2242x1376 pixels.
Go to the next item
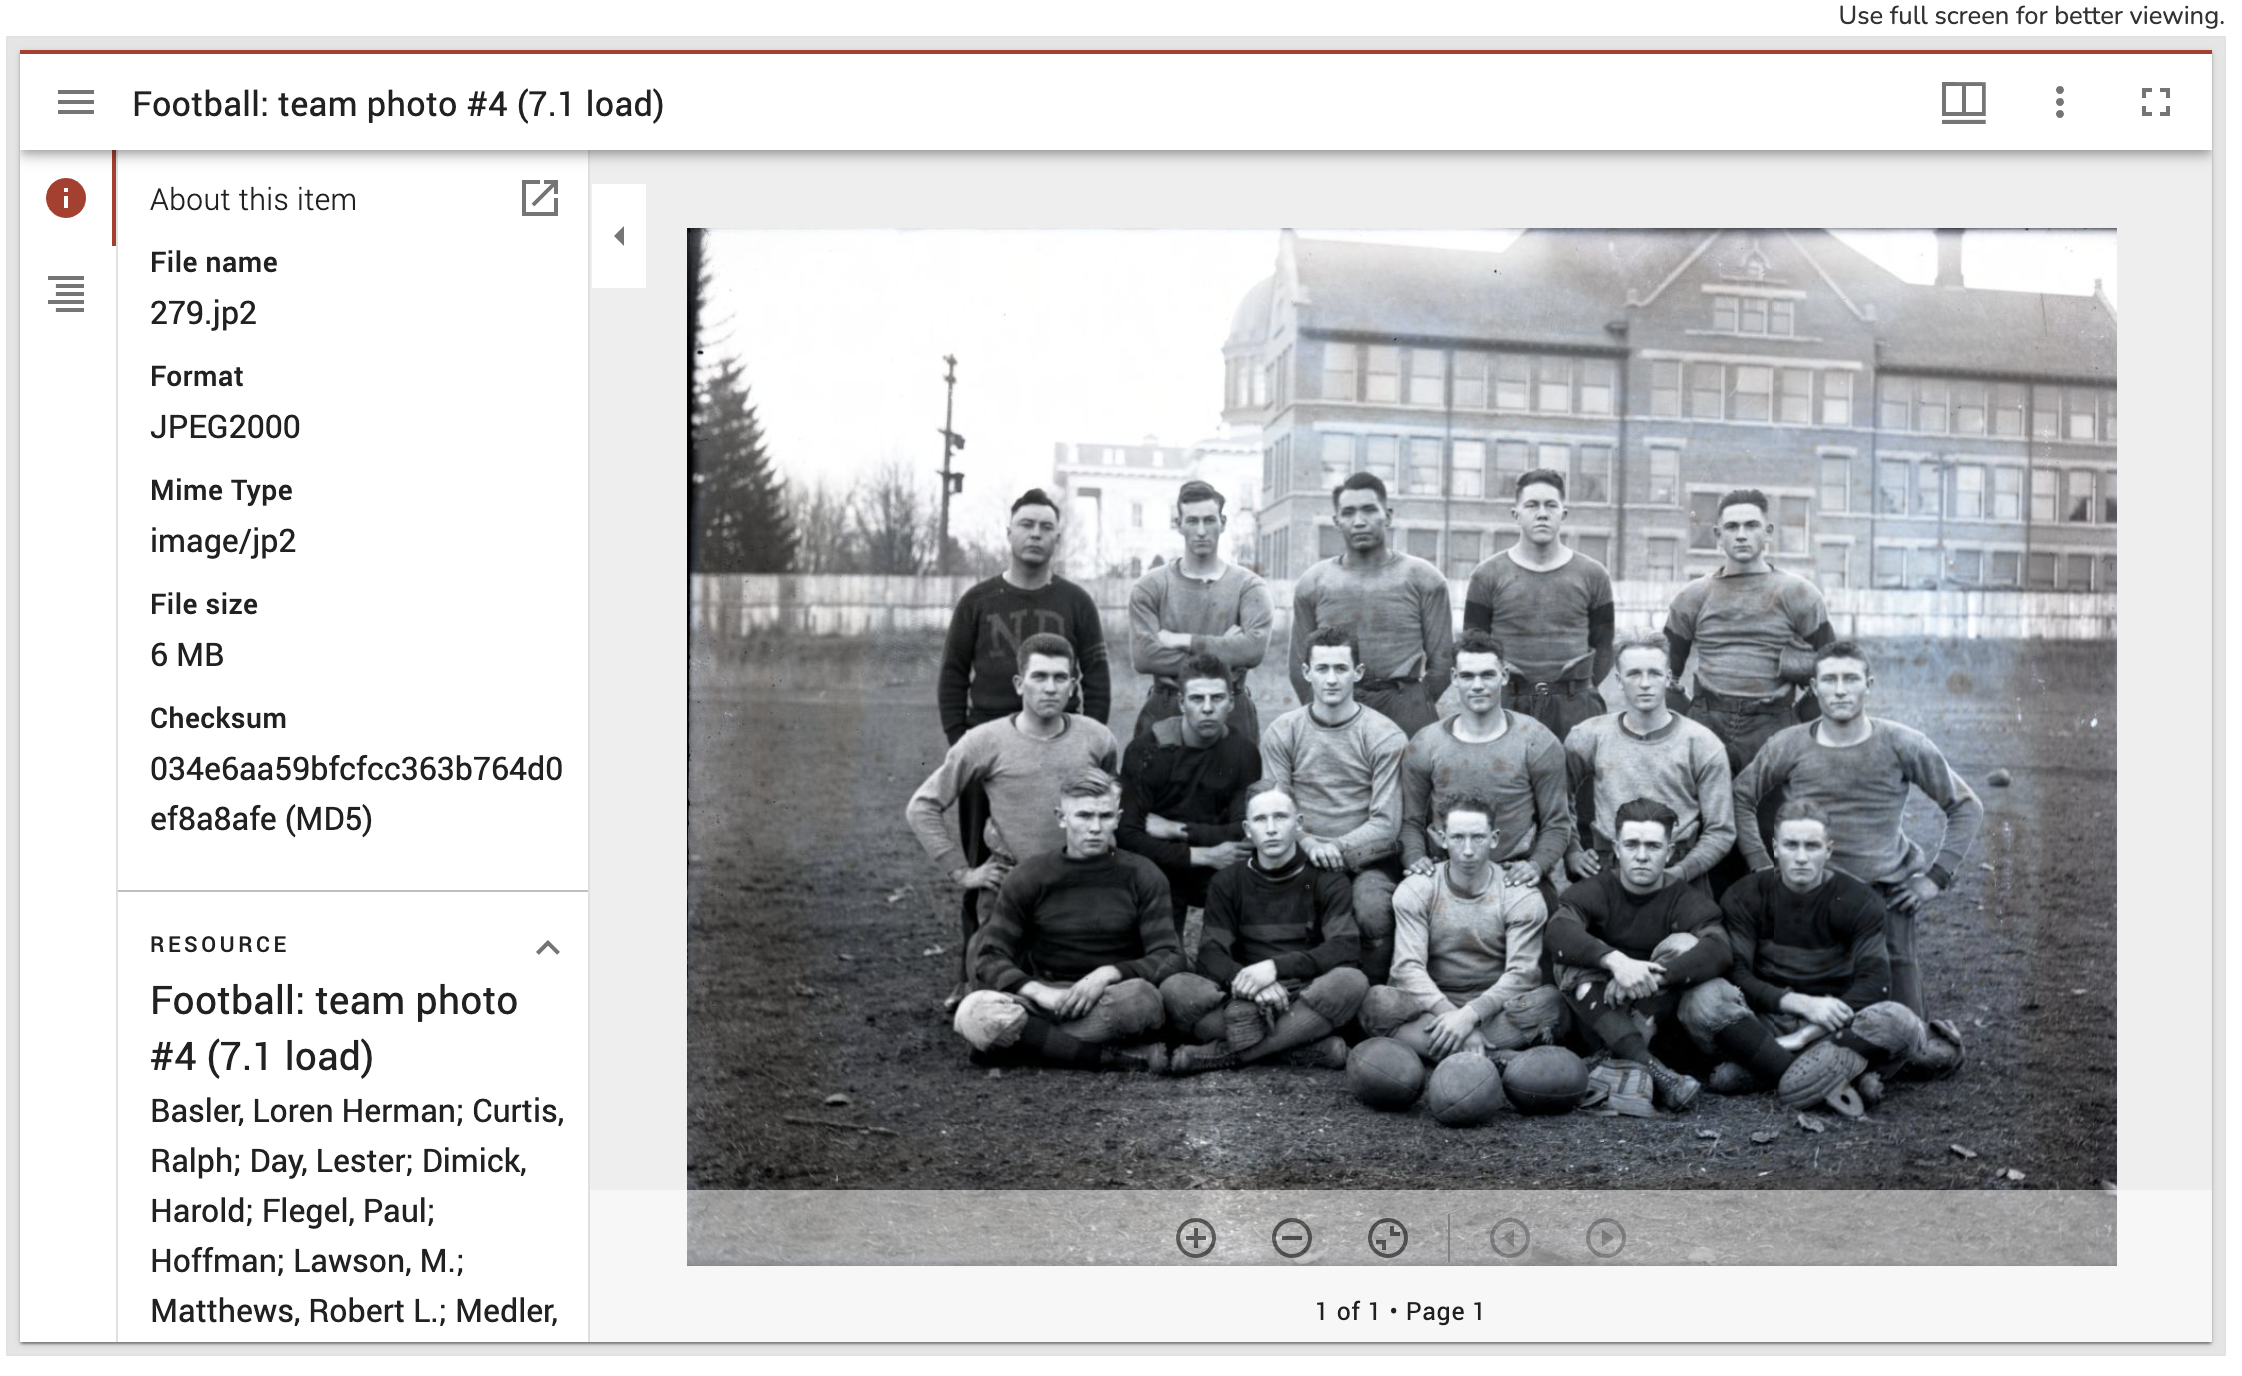1605,1238
